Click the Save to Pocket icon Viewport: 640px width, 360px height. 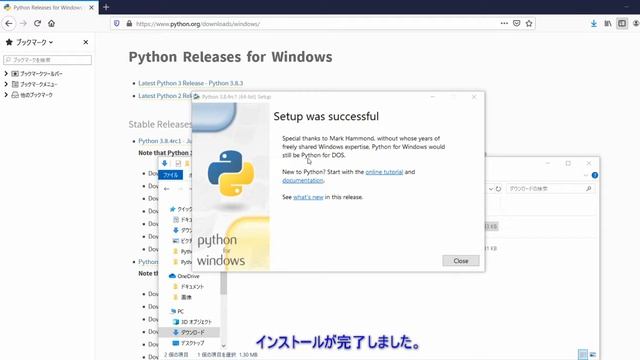coord(516,23)
